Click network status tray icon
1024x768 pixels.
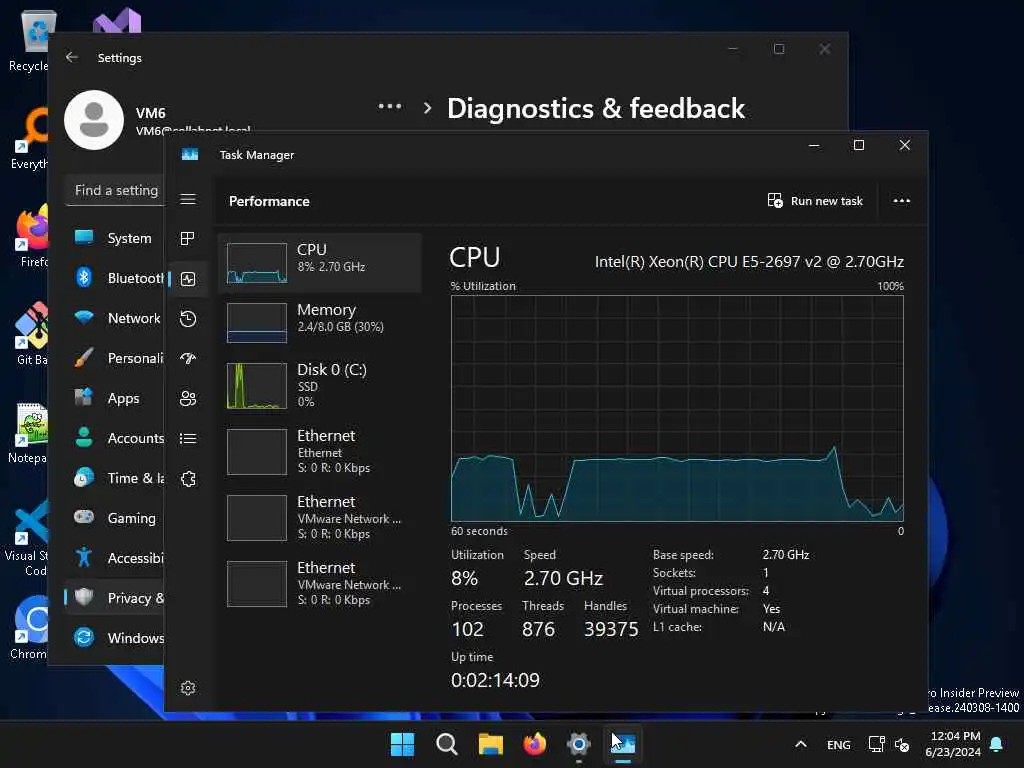pyautogui.click(x=876, y=744)
